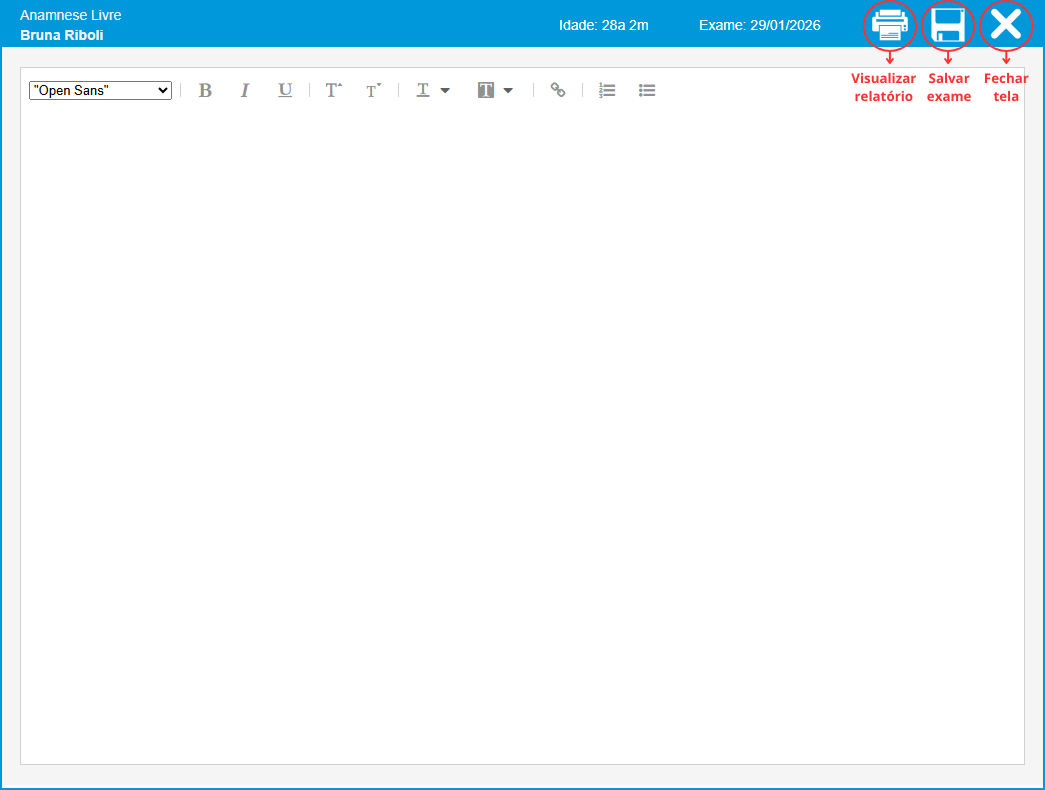Toggle italic text formatting
The width and height of the screenshot is (1045, 790).
[x=244, y=90]
